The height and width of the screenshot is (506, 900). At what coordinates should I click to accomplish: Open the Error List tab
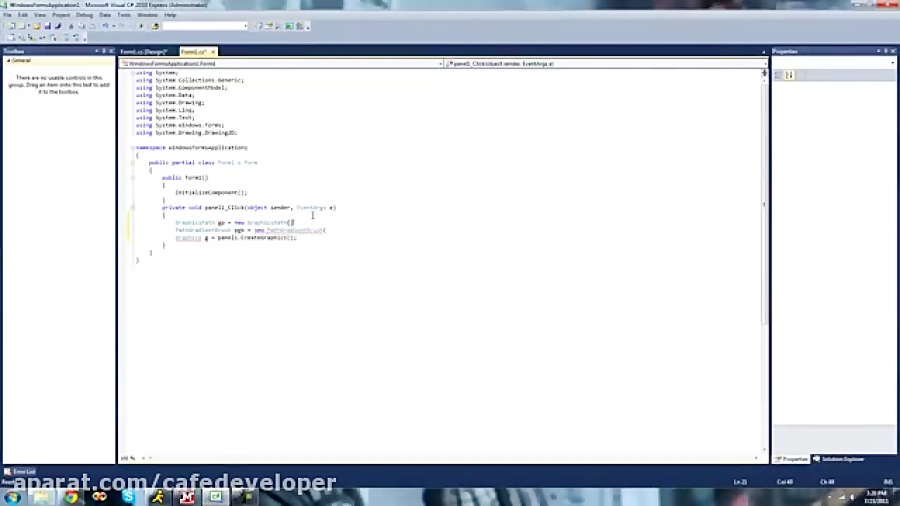tap(20, 472)
